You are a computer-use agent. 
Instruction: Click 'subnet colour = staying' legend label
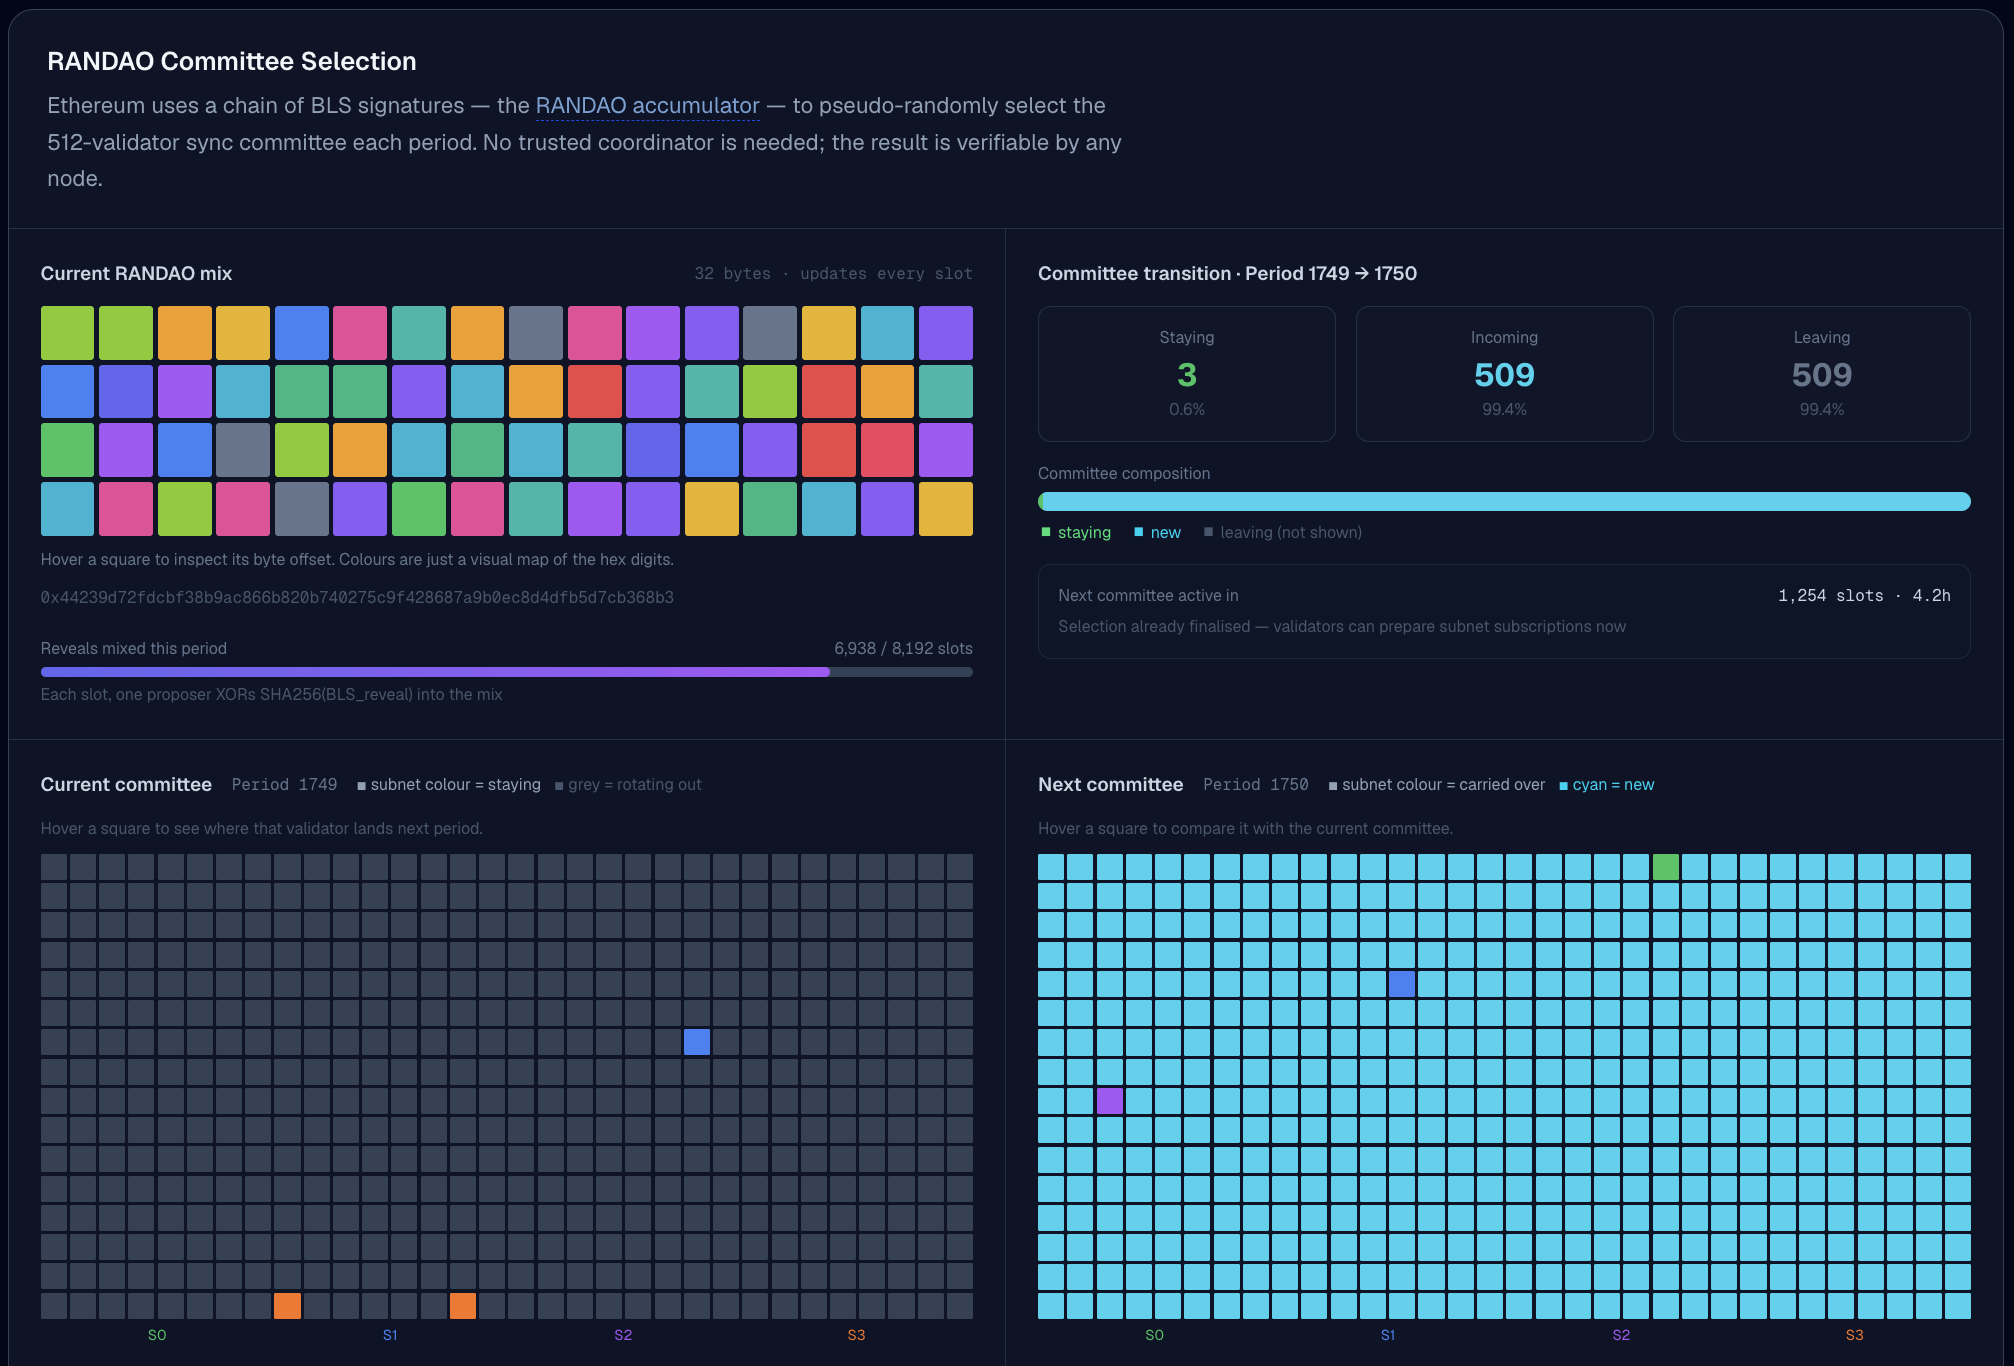point(449,785)
